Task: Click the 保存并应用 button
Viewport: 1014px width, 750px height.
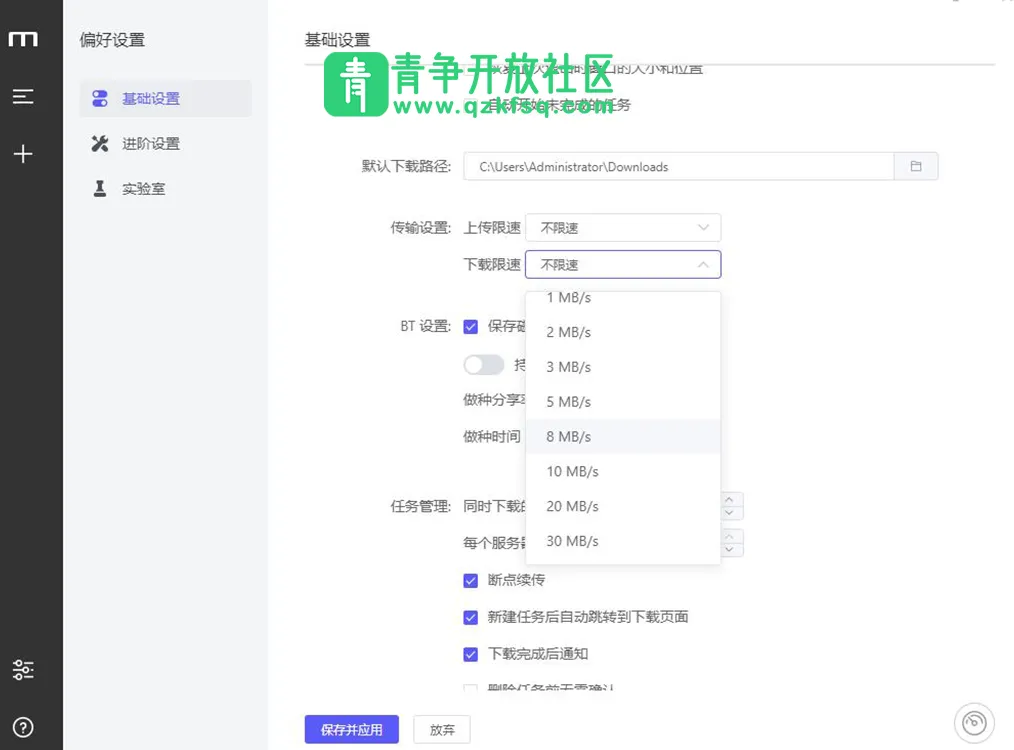Action: [x=351, y=730]
